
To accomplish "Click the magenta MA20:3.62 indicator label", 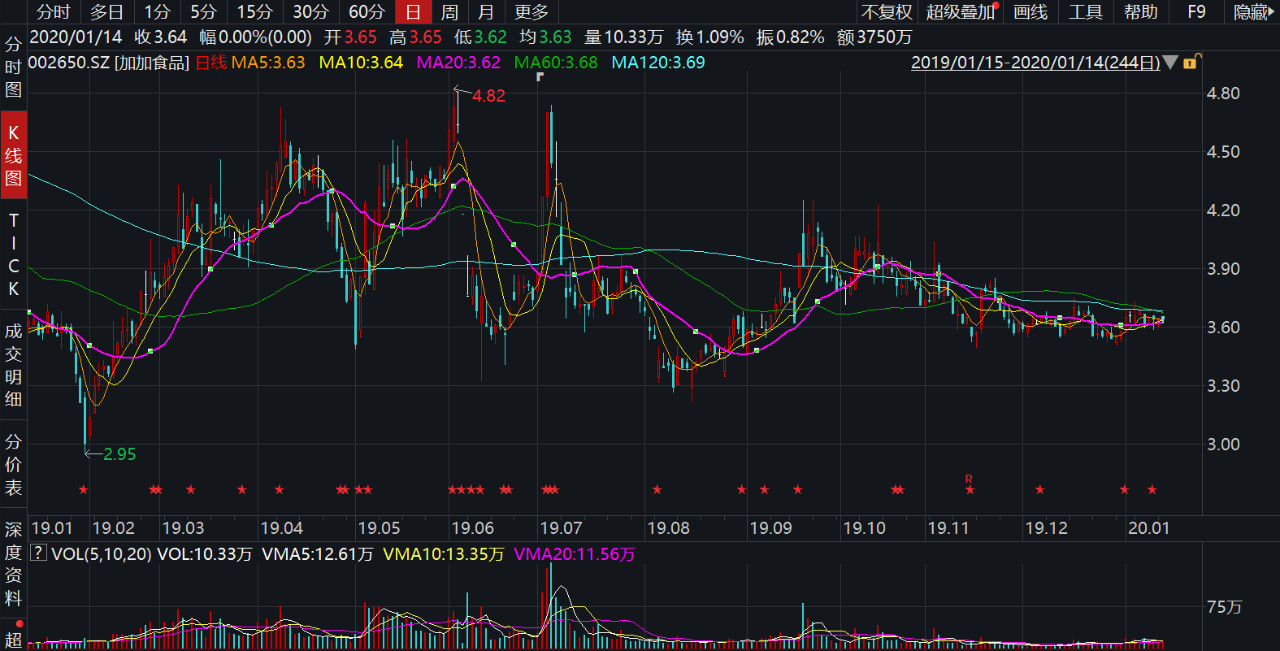I will point(458,63).
